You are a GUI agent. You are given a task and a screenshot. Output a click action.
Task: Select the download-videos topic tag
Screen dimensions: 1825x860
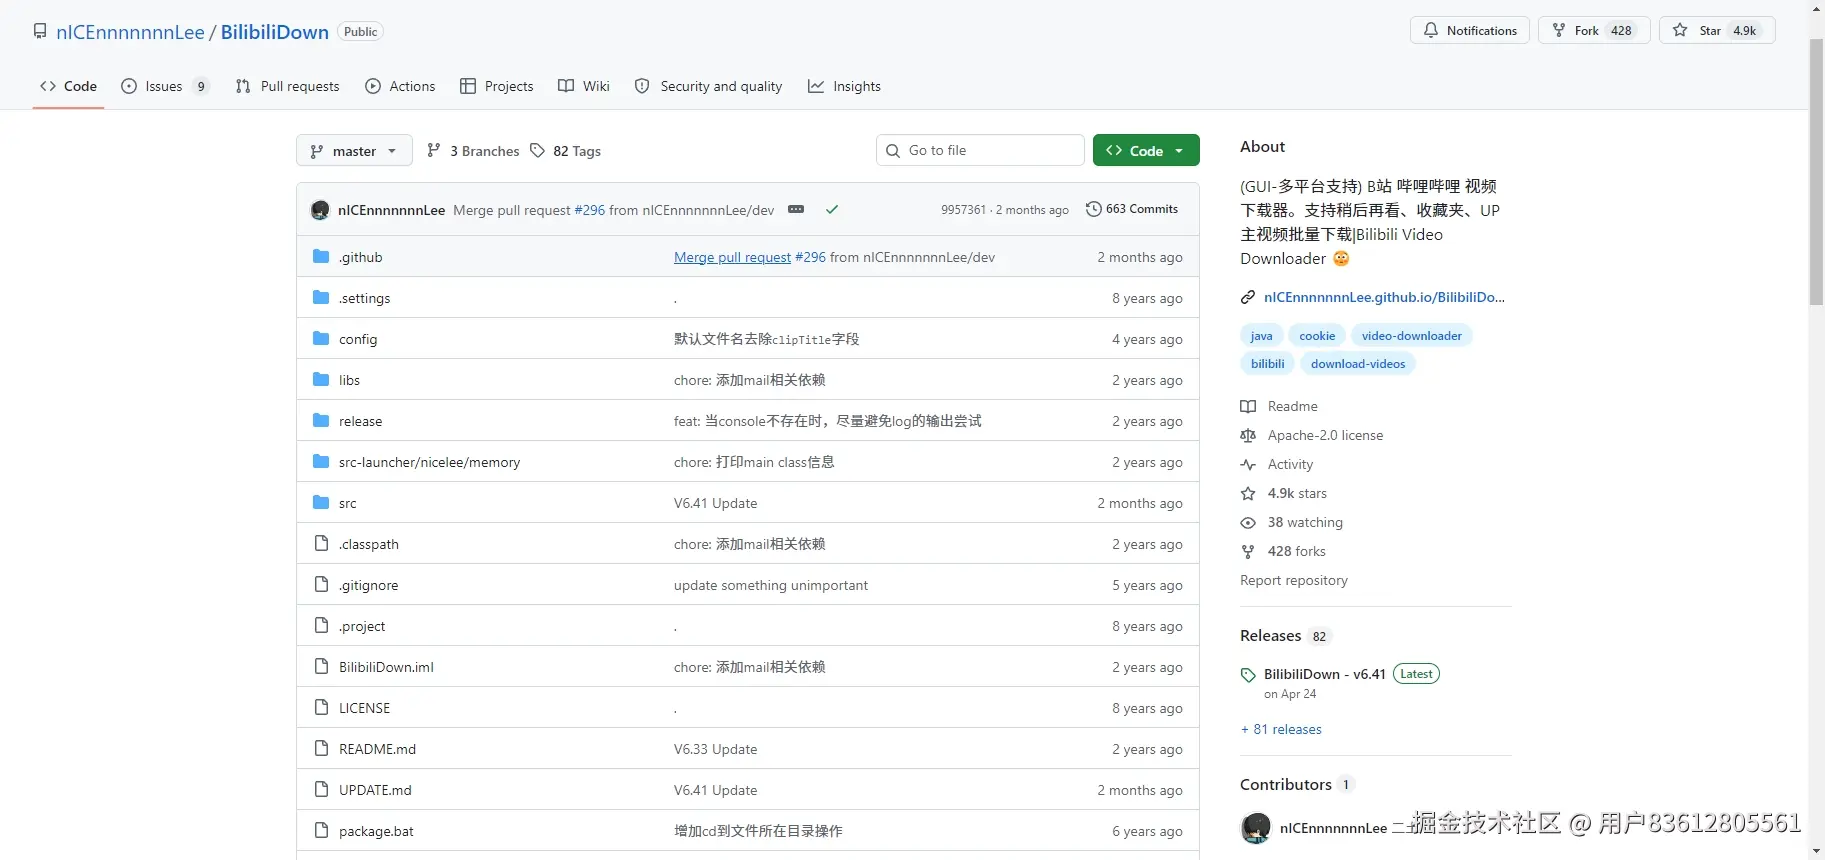[1358, 364]
